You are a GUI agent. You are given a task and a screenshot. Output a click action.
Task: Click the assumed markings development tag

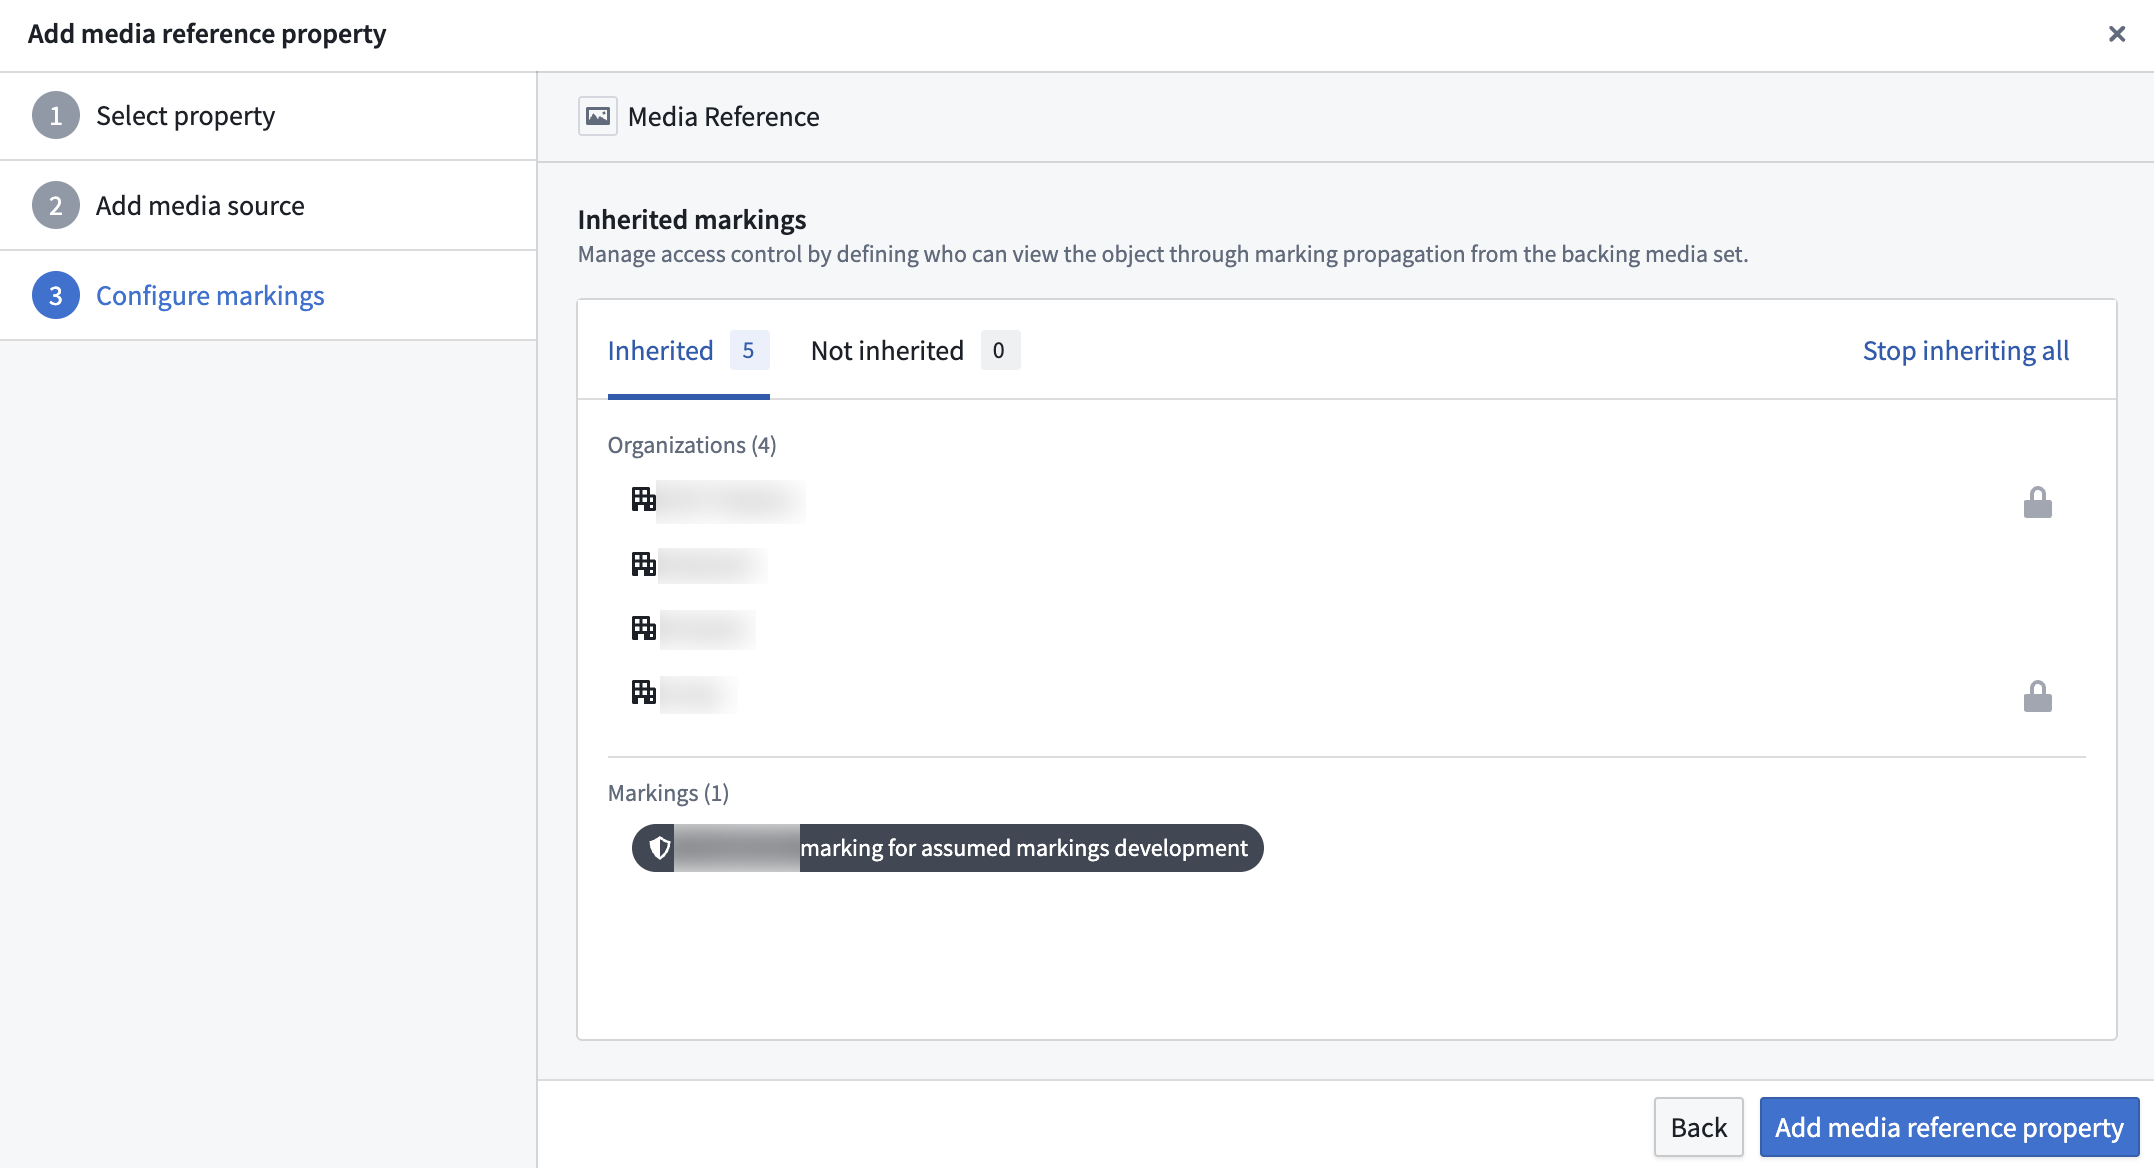click(x=1023, y=848)
